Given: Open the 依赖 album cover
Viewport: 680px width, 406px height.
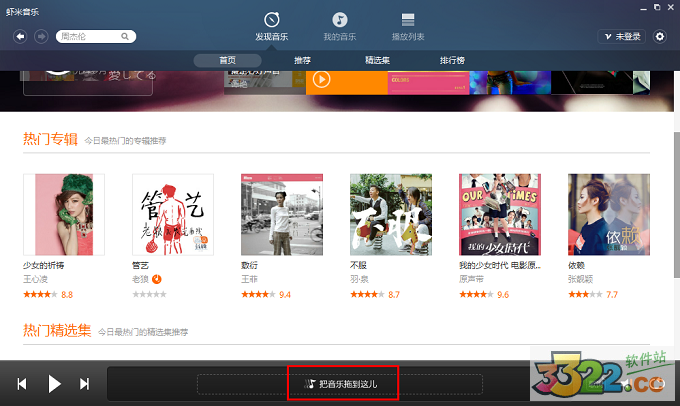Looking at the screenshot, I should coord(609,215).
